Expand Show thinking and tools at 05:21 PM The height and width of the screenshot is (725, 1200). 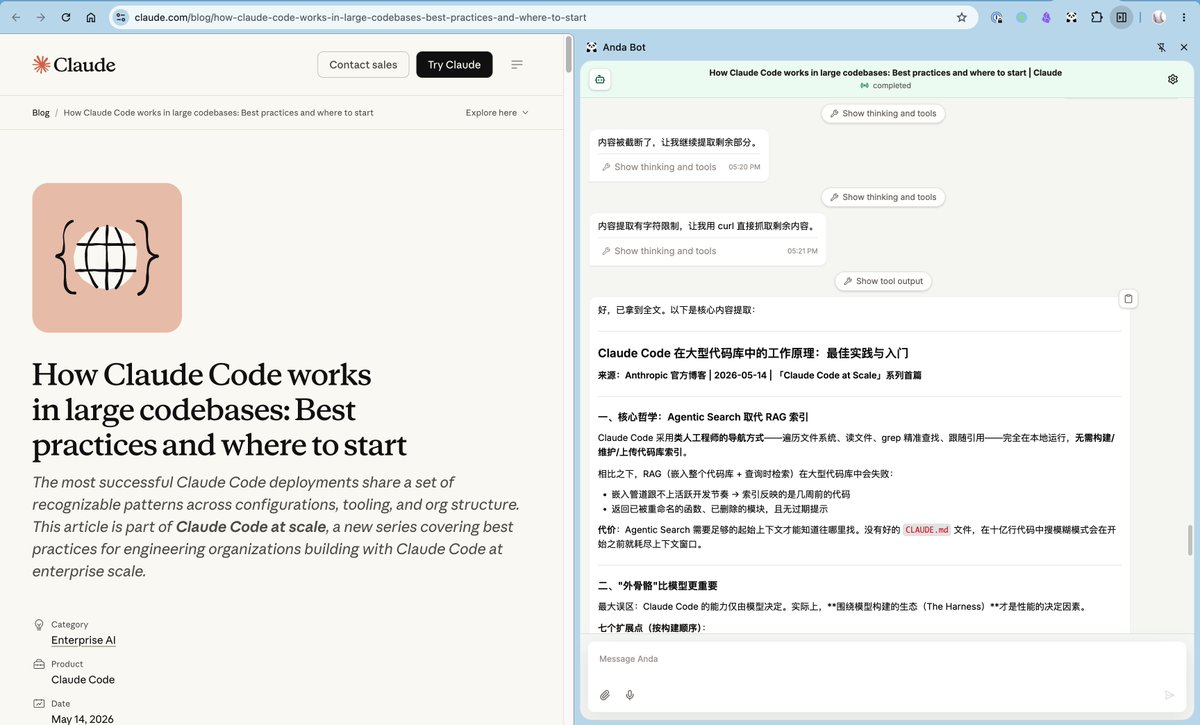point(659,251)
